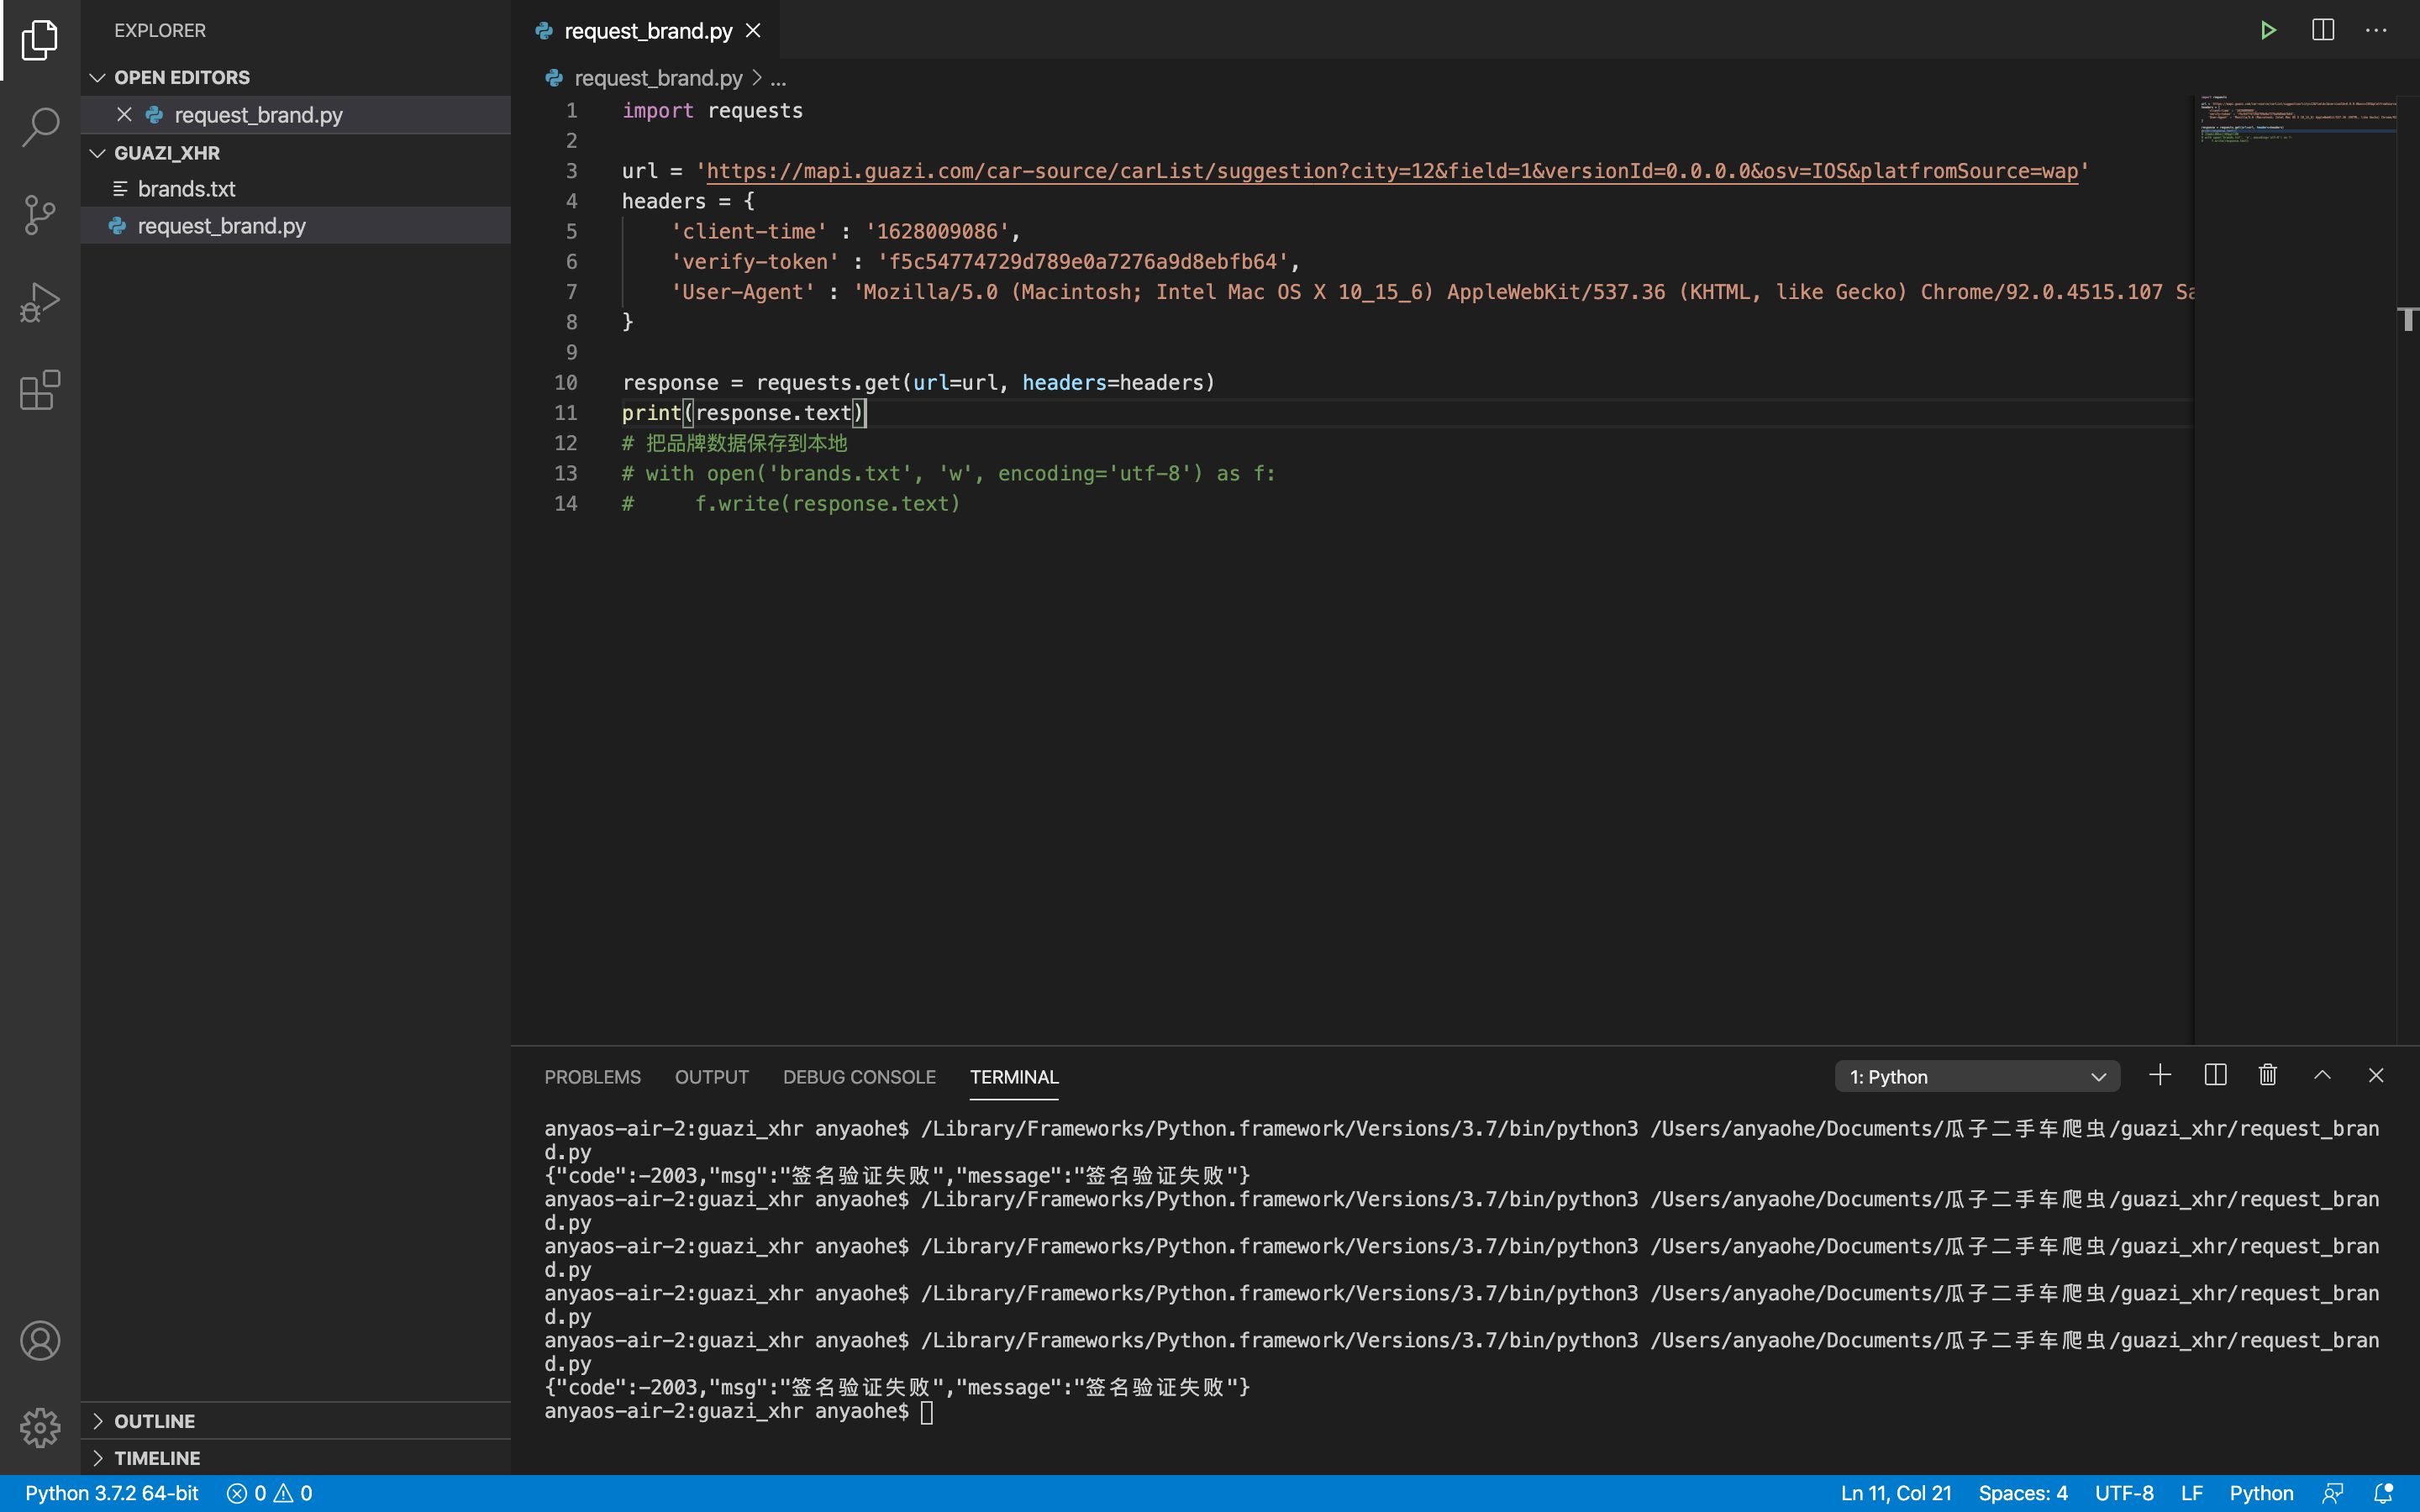Click the feedback icon in status bar

(2333, 1493)
